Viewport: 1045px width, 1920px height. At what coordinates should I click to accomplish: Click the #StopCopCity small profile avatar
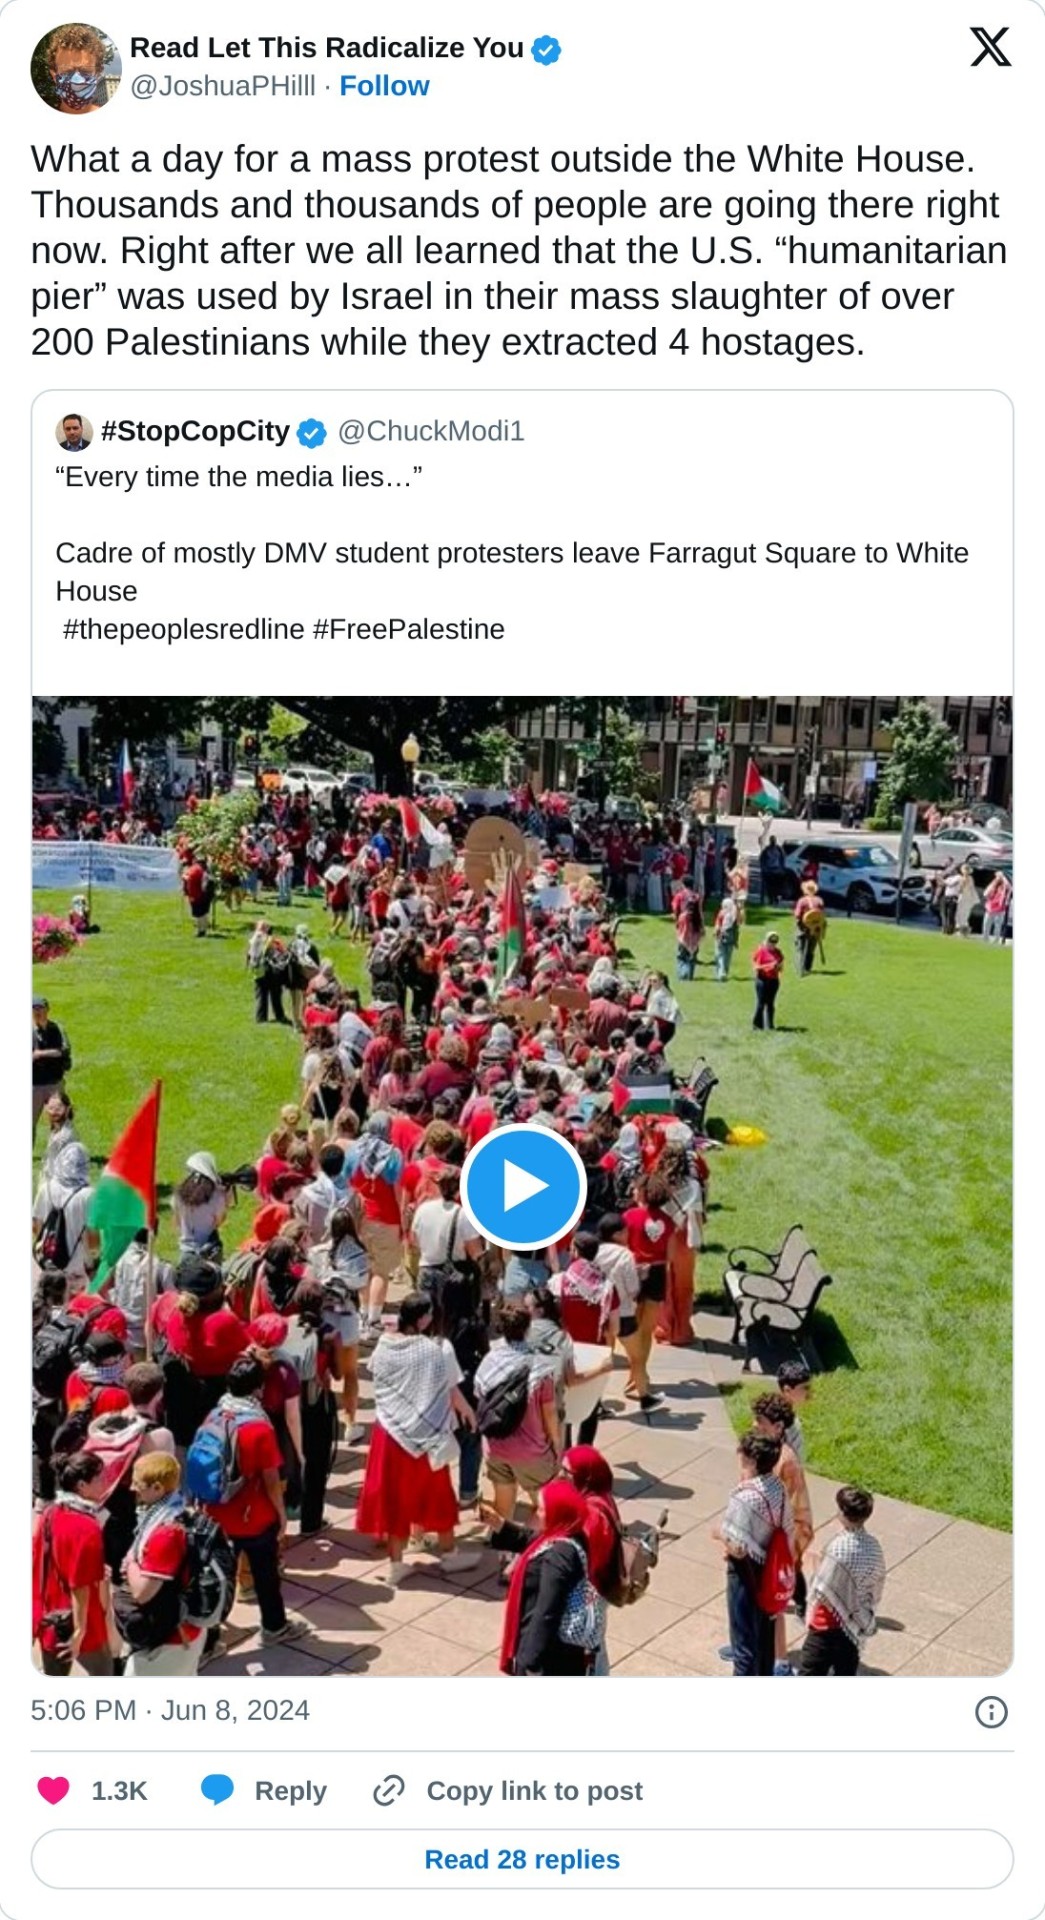pos(74,432)
